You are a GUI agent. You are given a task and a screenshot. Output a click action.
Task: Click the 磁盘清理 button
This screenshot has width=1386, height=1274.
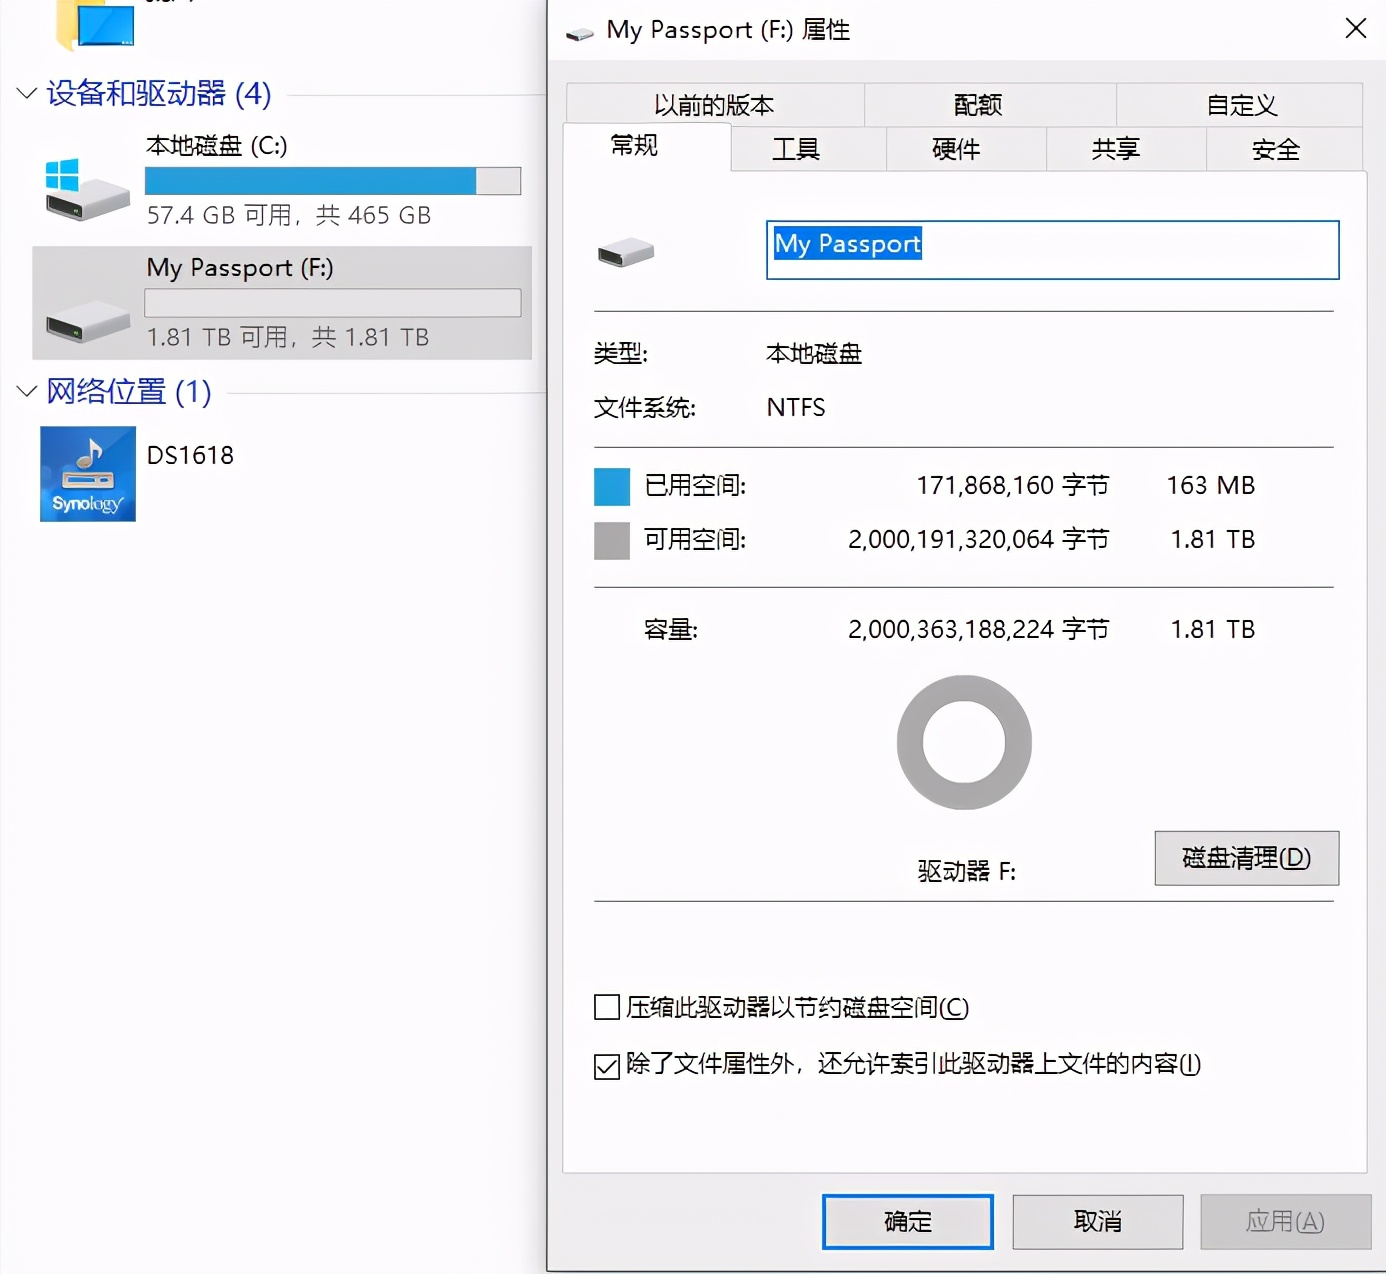tap(1246, 858)
